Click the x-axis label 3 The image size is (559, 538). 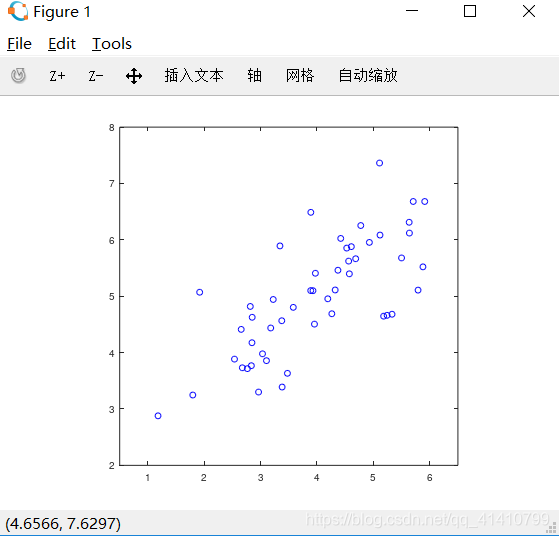(x=261, y=478)
